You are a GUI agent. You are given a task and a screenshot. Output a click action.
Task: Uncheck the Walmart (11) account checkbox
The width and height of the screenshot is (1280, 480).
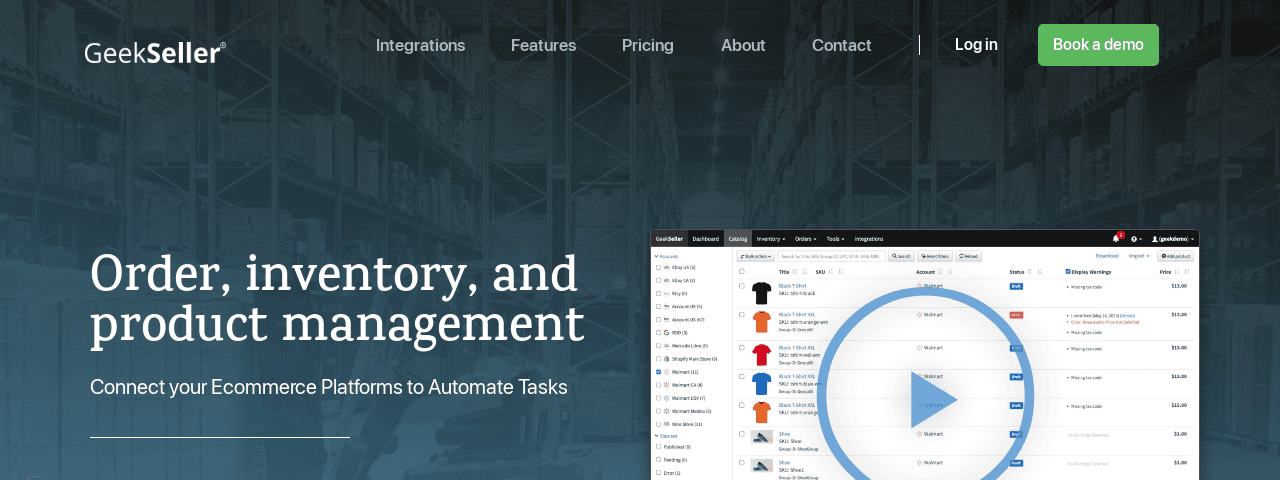(658, 372)
